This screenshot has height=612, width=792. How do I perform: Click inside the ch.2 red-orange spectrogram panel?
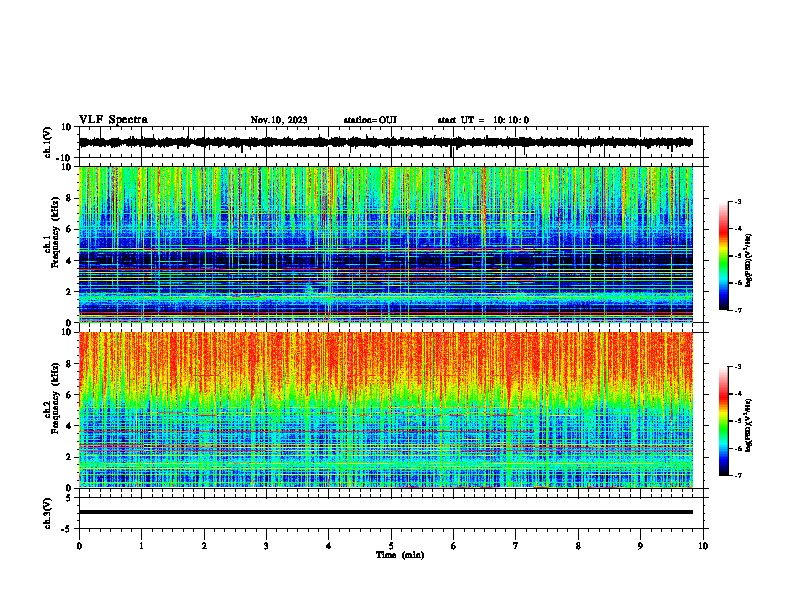pos(386,410)
